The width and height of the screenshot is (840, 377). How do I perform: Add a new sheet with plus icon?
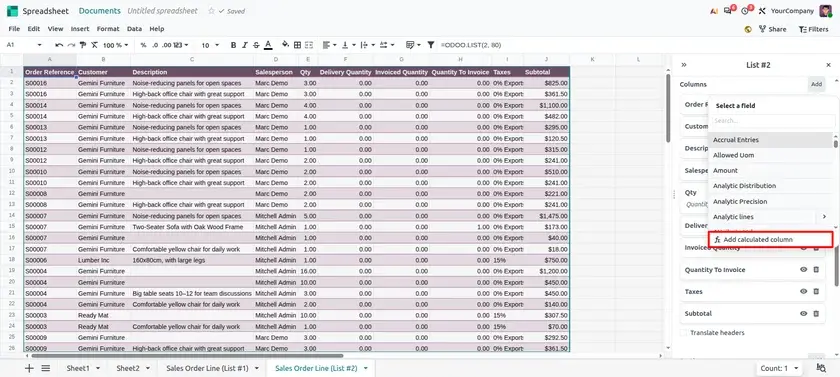29,368
